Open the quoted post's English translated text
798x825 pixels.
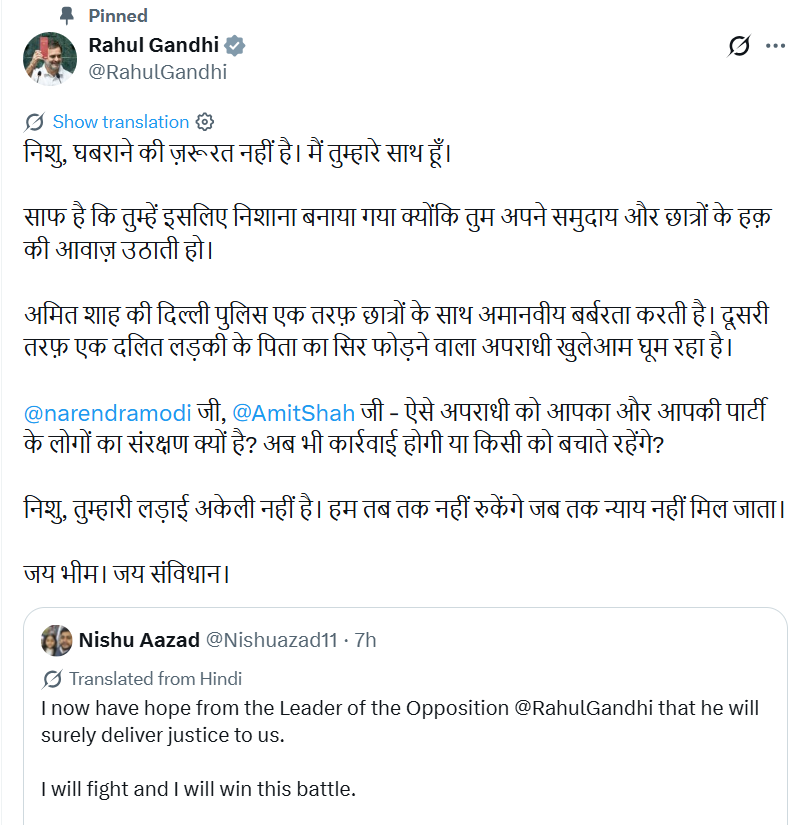tap(400, 748)
